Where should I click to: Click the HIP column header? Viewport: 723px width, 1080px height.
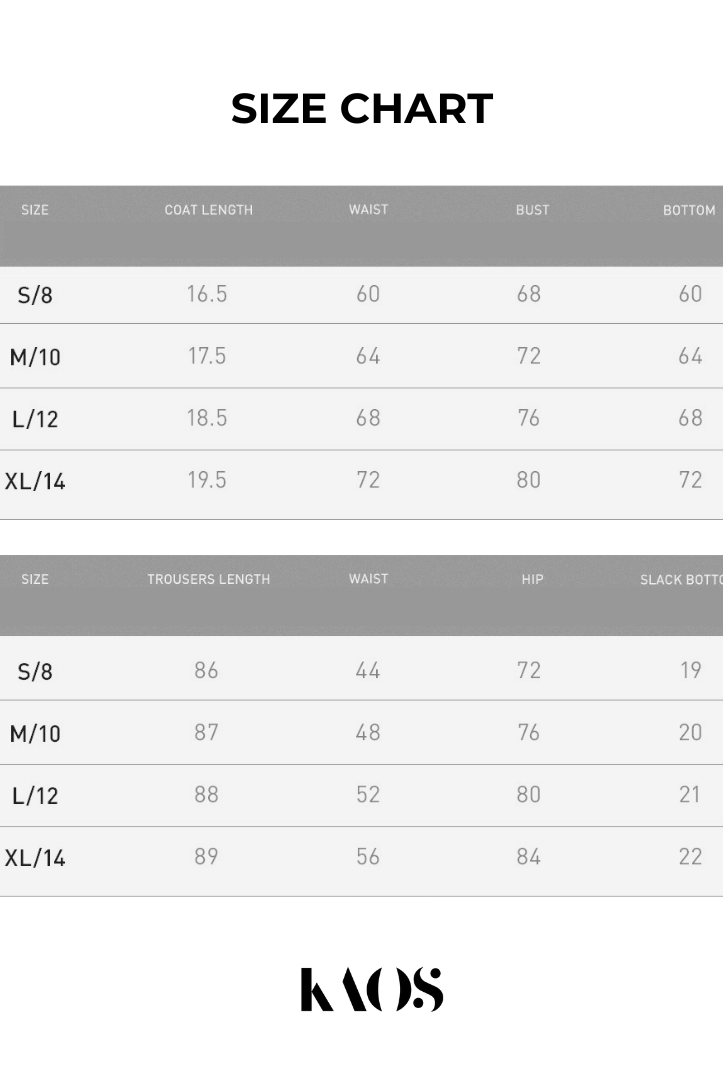pyautogui.click(x=532, y=579)
